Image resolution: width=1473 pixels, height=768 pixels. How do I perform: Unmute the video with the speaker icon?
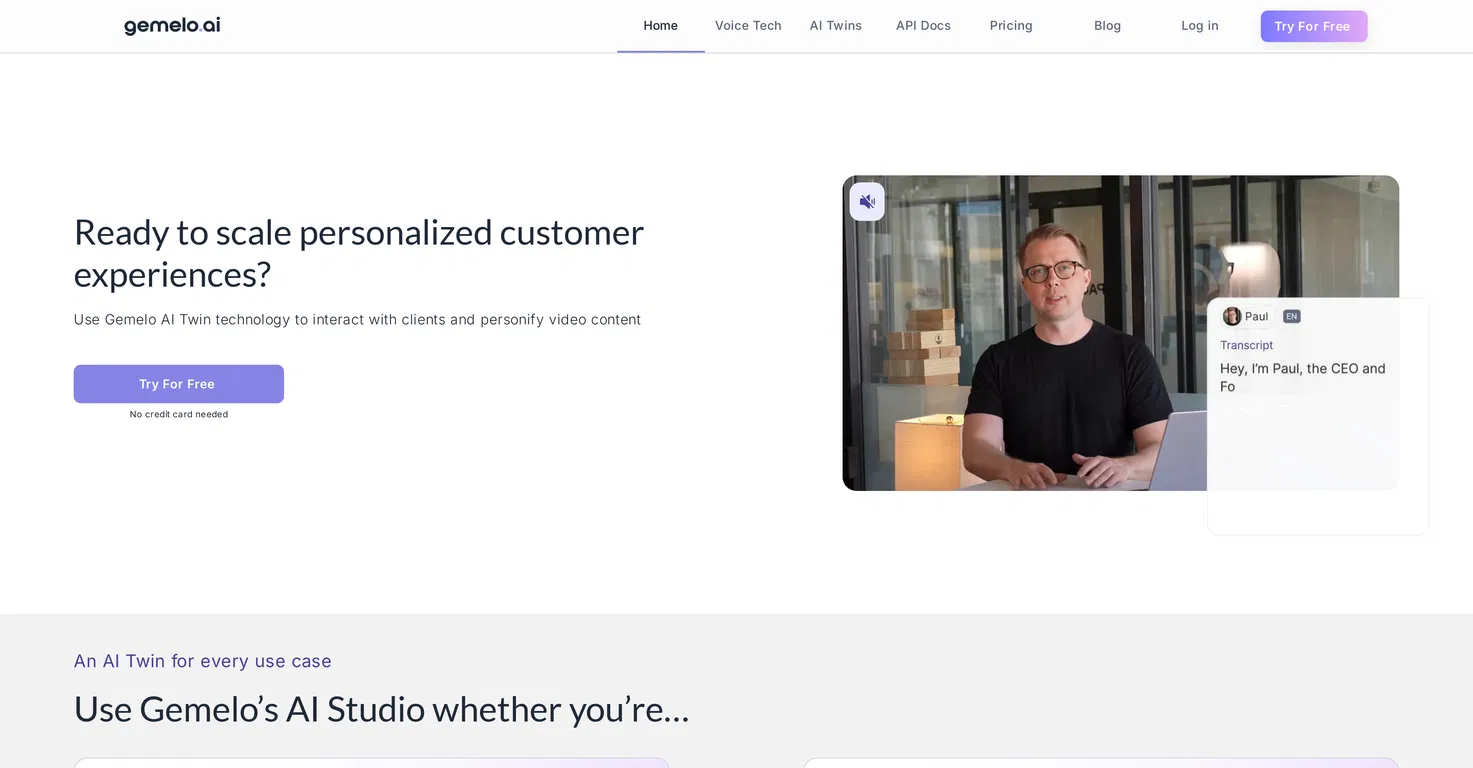[x=867, y=202]
